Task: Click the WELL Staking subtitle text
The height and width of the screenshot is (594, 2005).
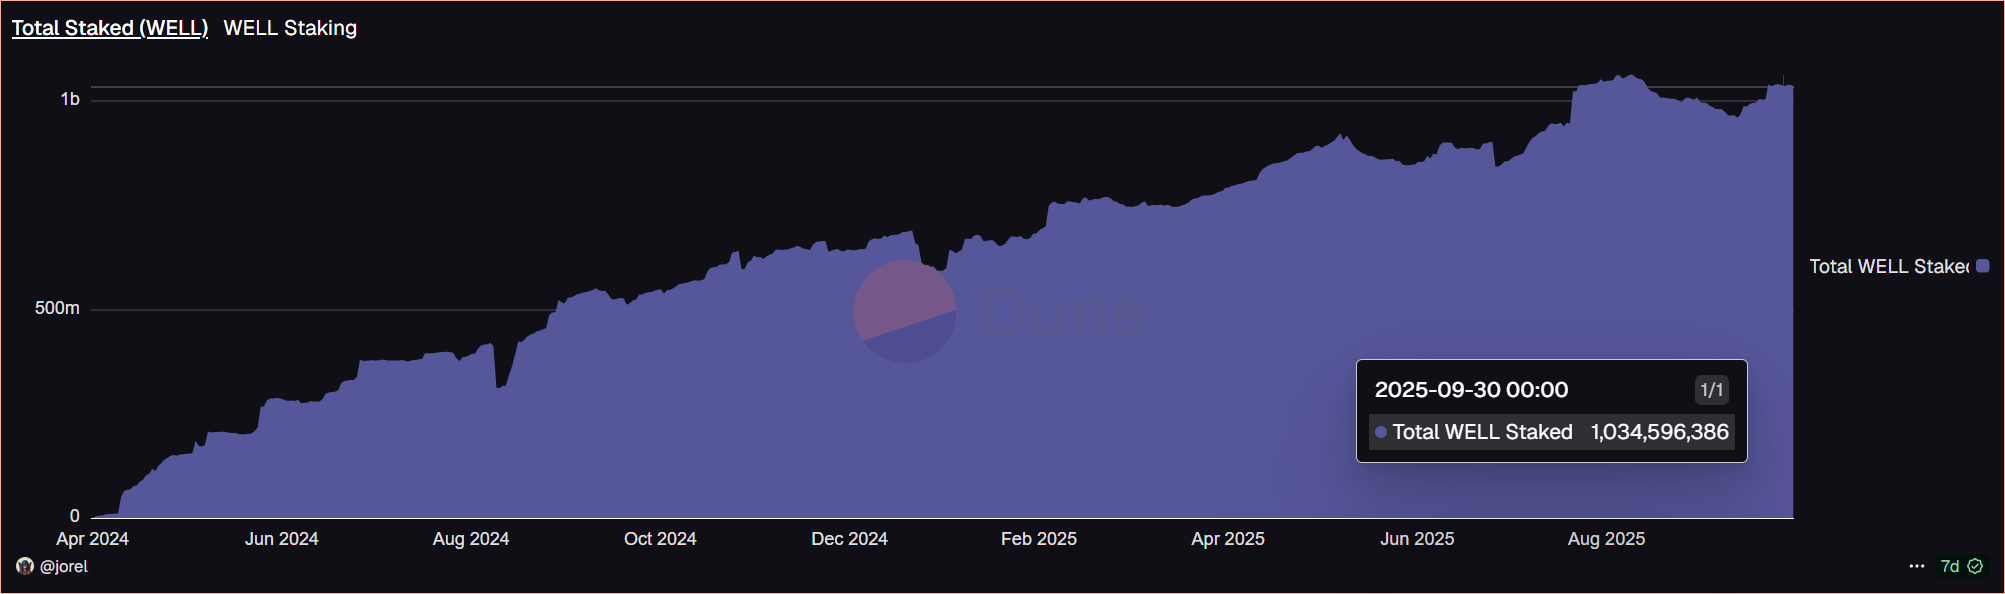Action: coord(290,28)
